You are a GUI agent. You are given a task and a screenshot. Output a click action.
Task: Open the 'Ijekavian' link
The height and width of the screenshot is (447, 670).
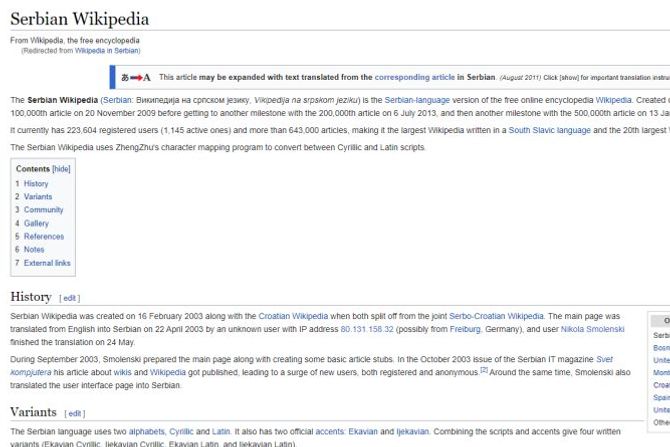coord(412,432)
